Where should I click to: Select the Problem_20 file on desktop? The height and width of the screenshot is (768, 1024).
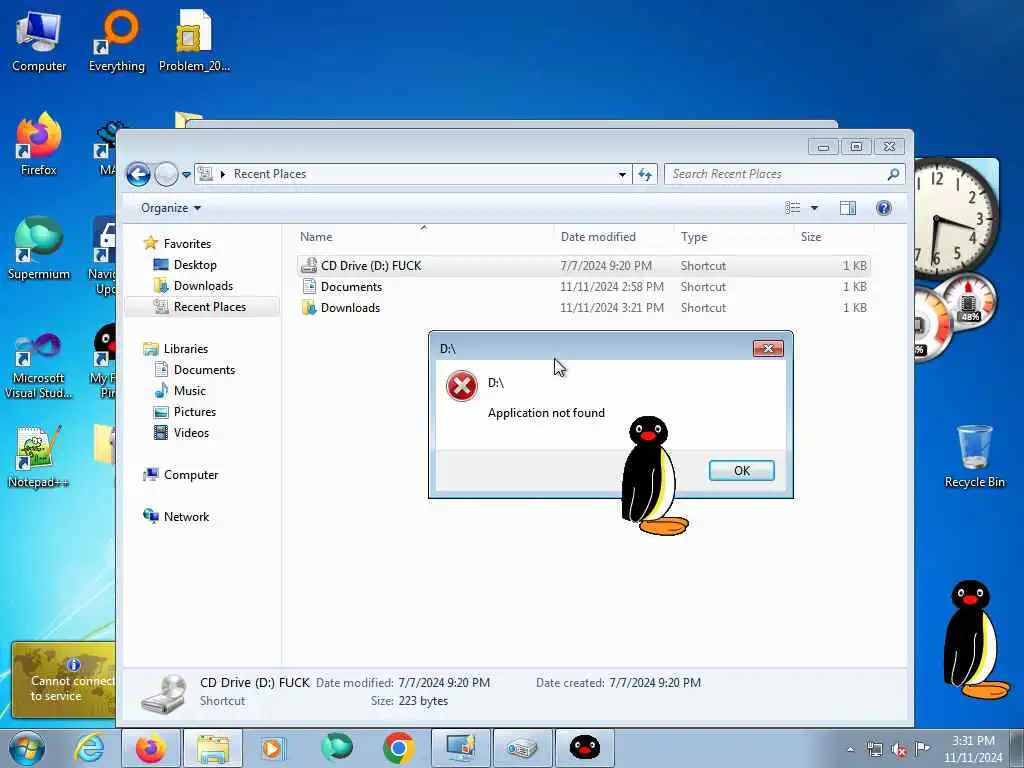click(194, 41)
